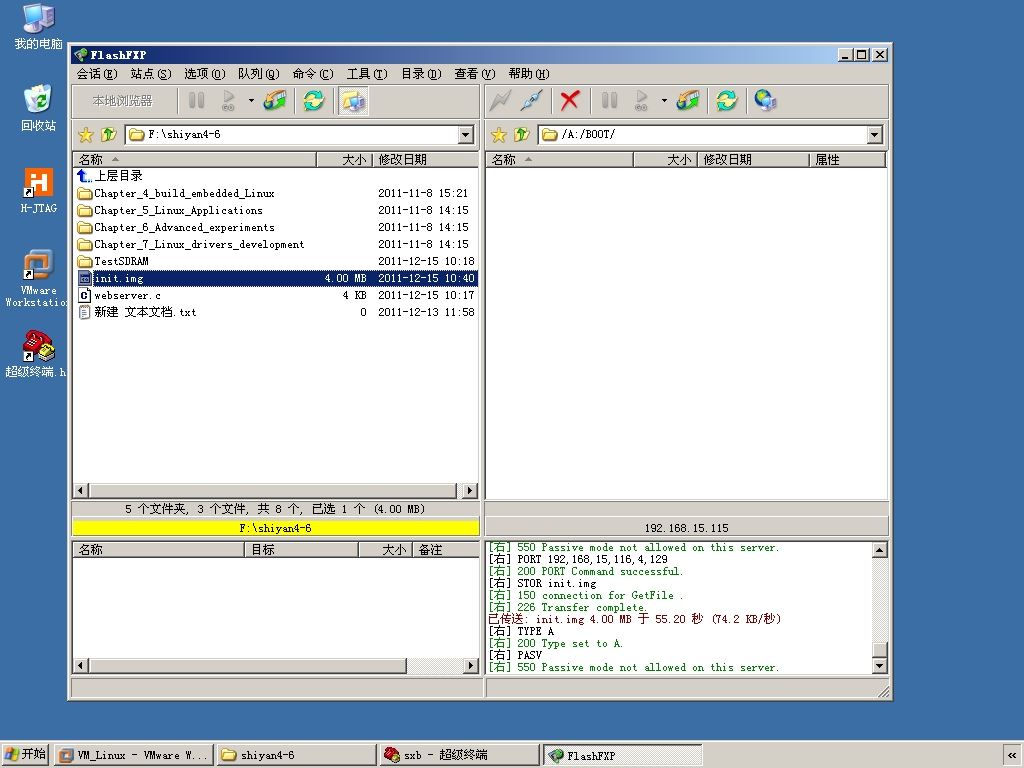
Task: Toggle the switch-to-local-browser icon
Action: click(353, 101)
